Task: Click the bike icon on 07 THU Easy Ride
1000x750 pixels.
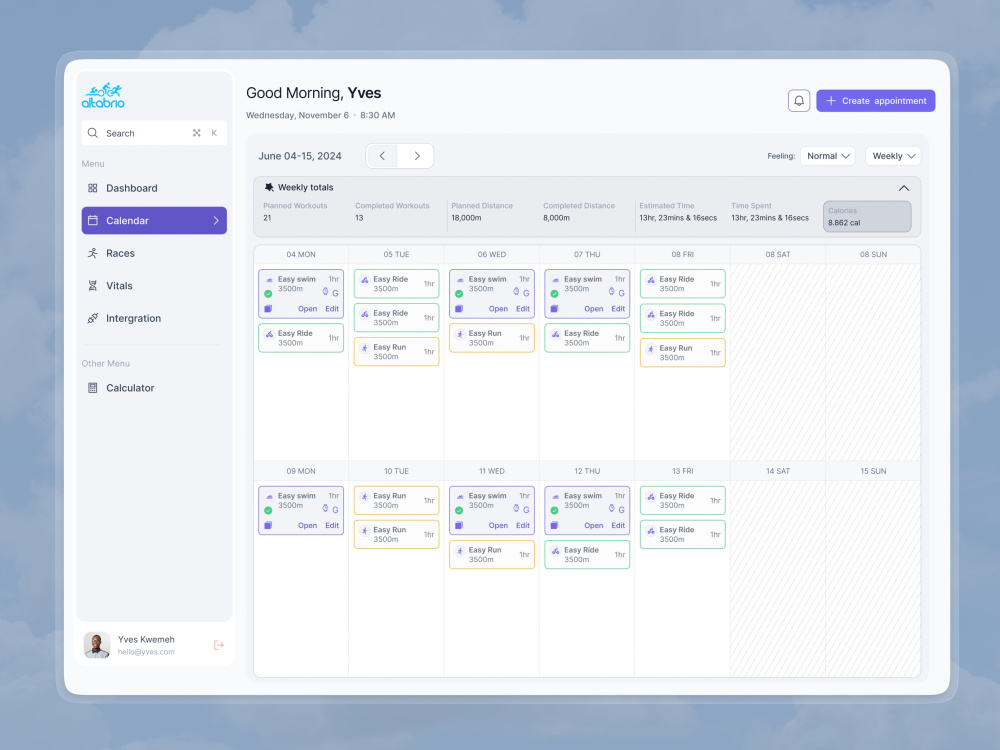Action: 555,334
